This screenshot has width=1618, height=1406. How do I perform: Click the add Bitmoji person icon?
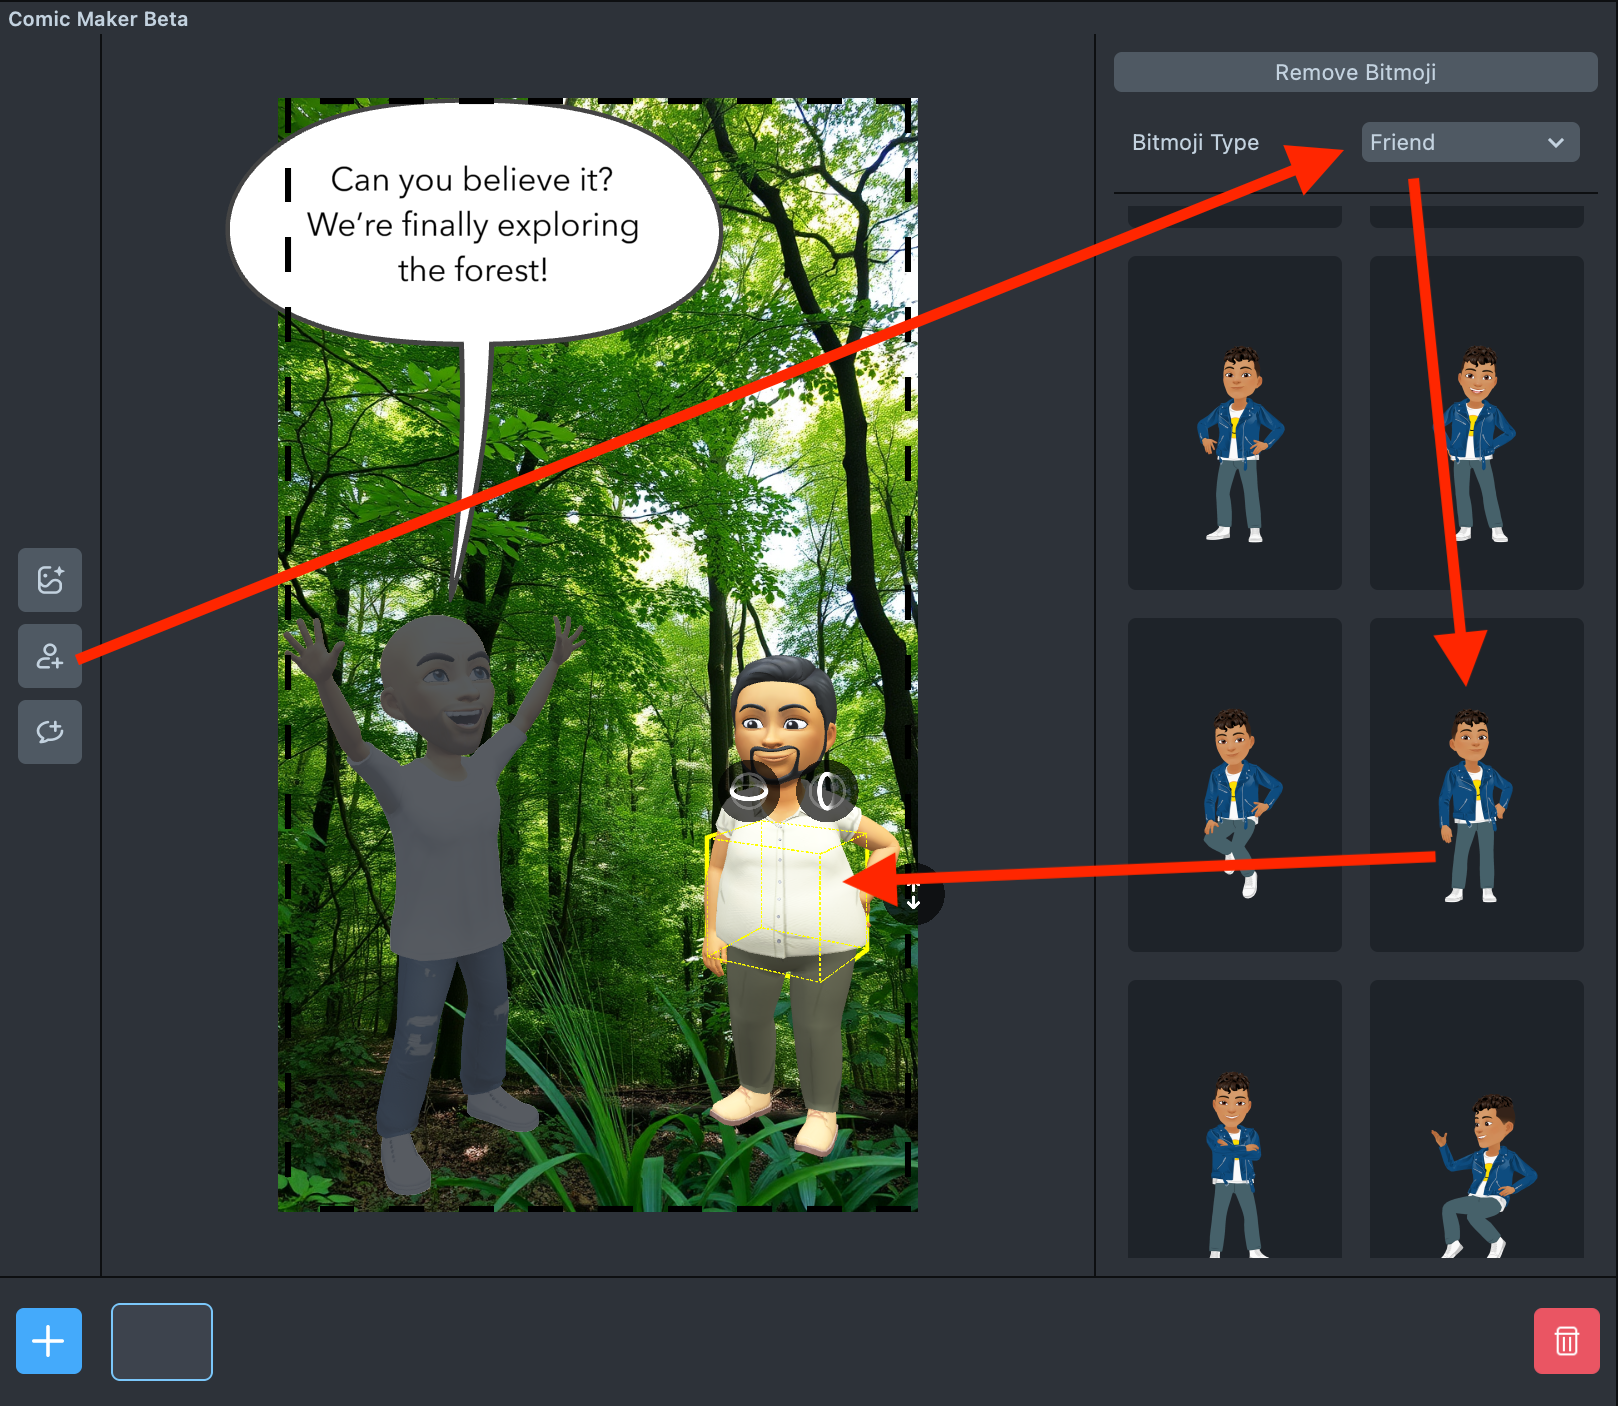tap(49, 656)
